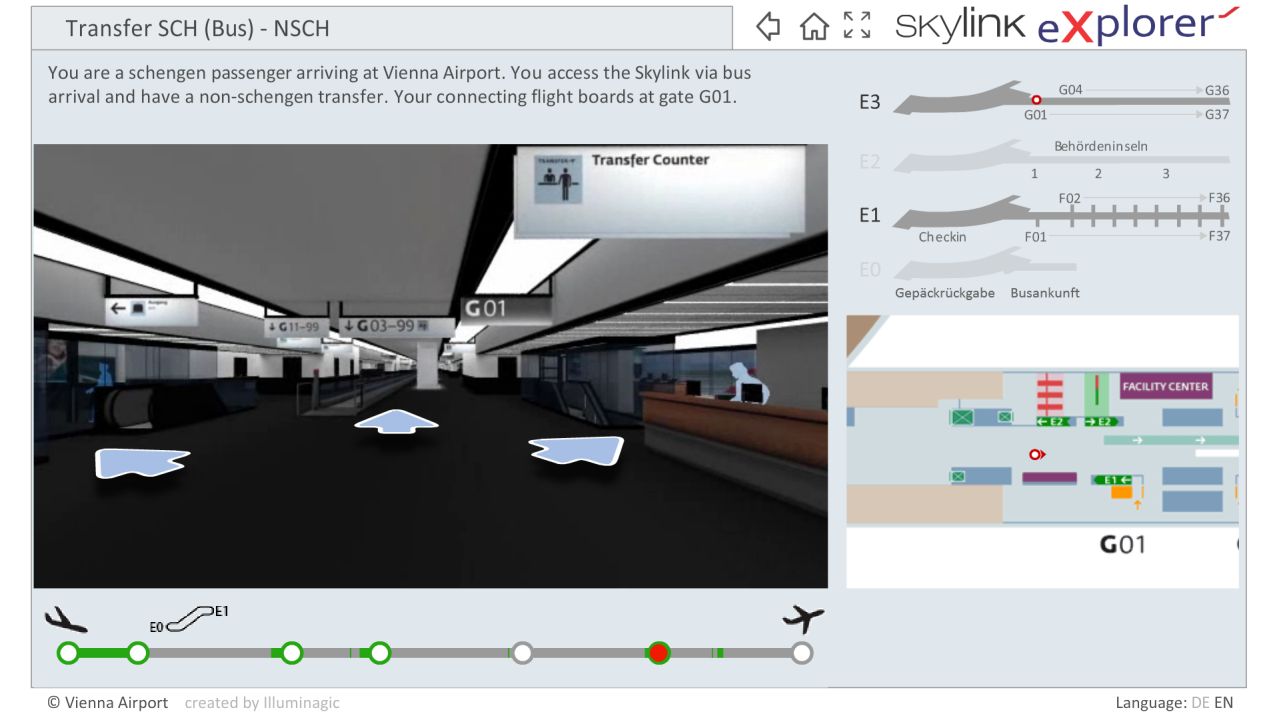Switch language to EN
This screenshot has width=1280, height=720.
click(1223, 703)
